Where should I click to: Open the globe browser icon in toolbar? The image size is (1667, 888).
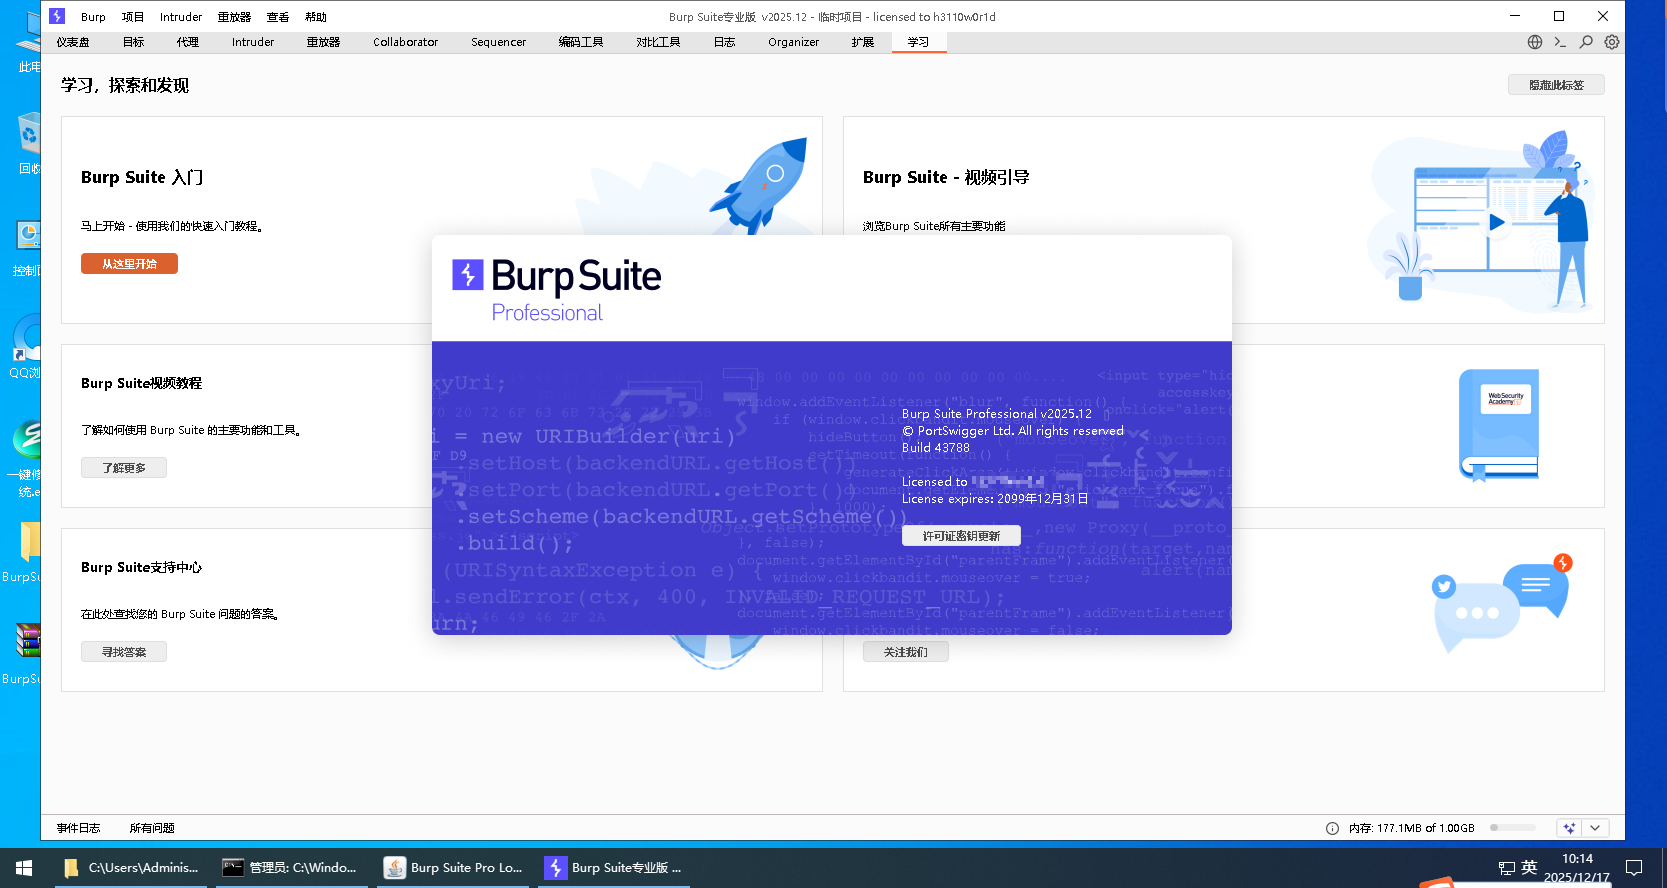(1535, 42)
